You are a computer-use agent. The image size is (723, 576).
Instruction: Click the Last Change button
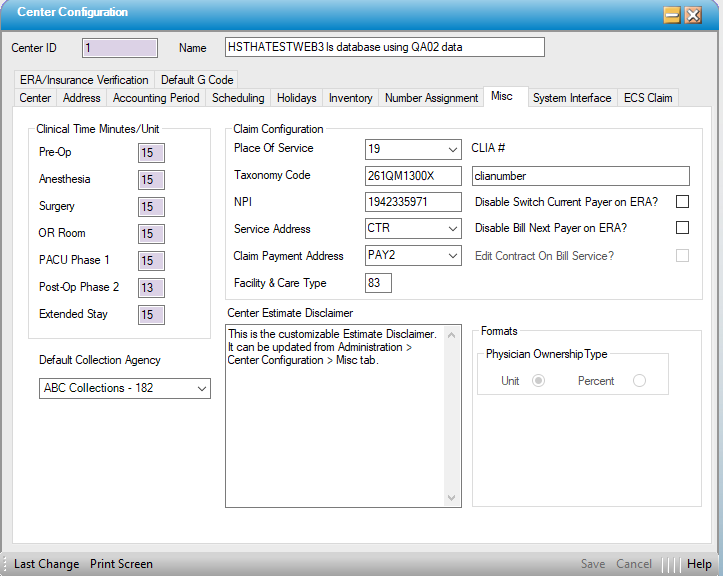pyautogui.click(x=47, y=564)
